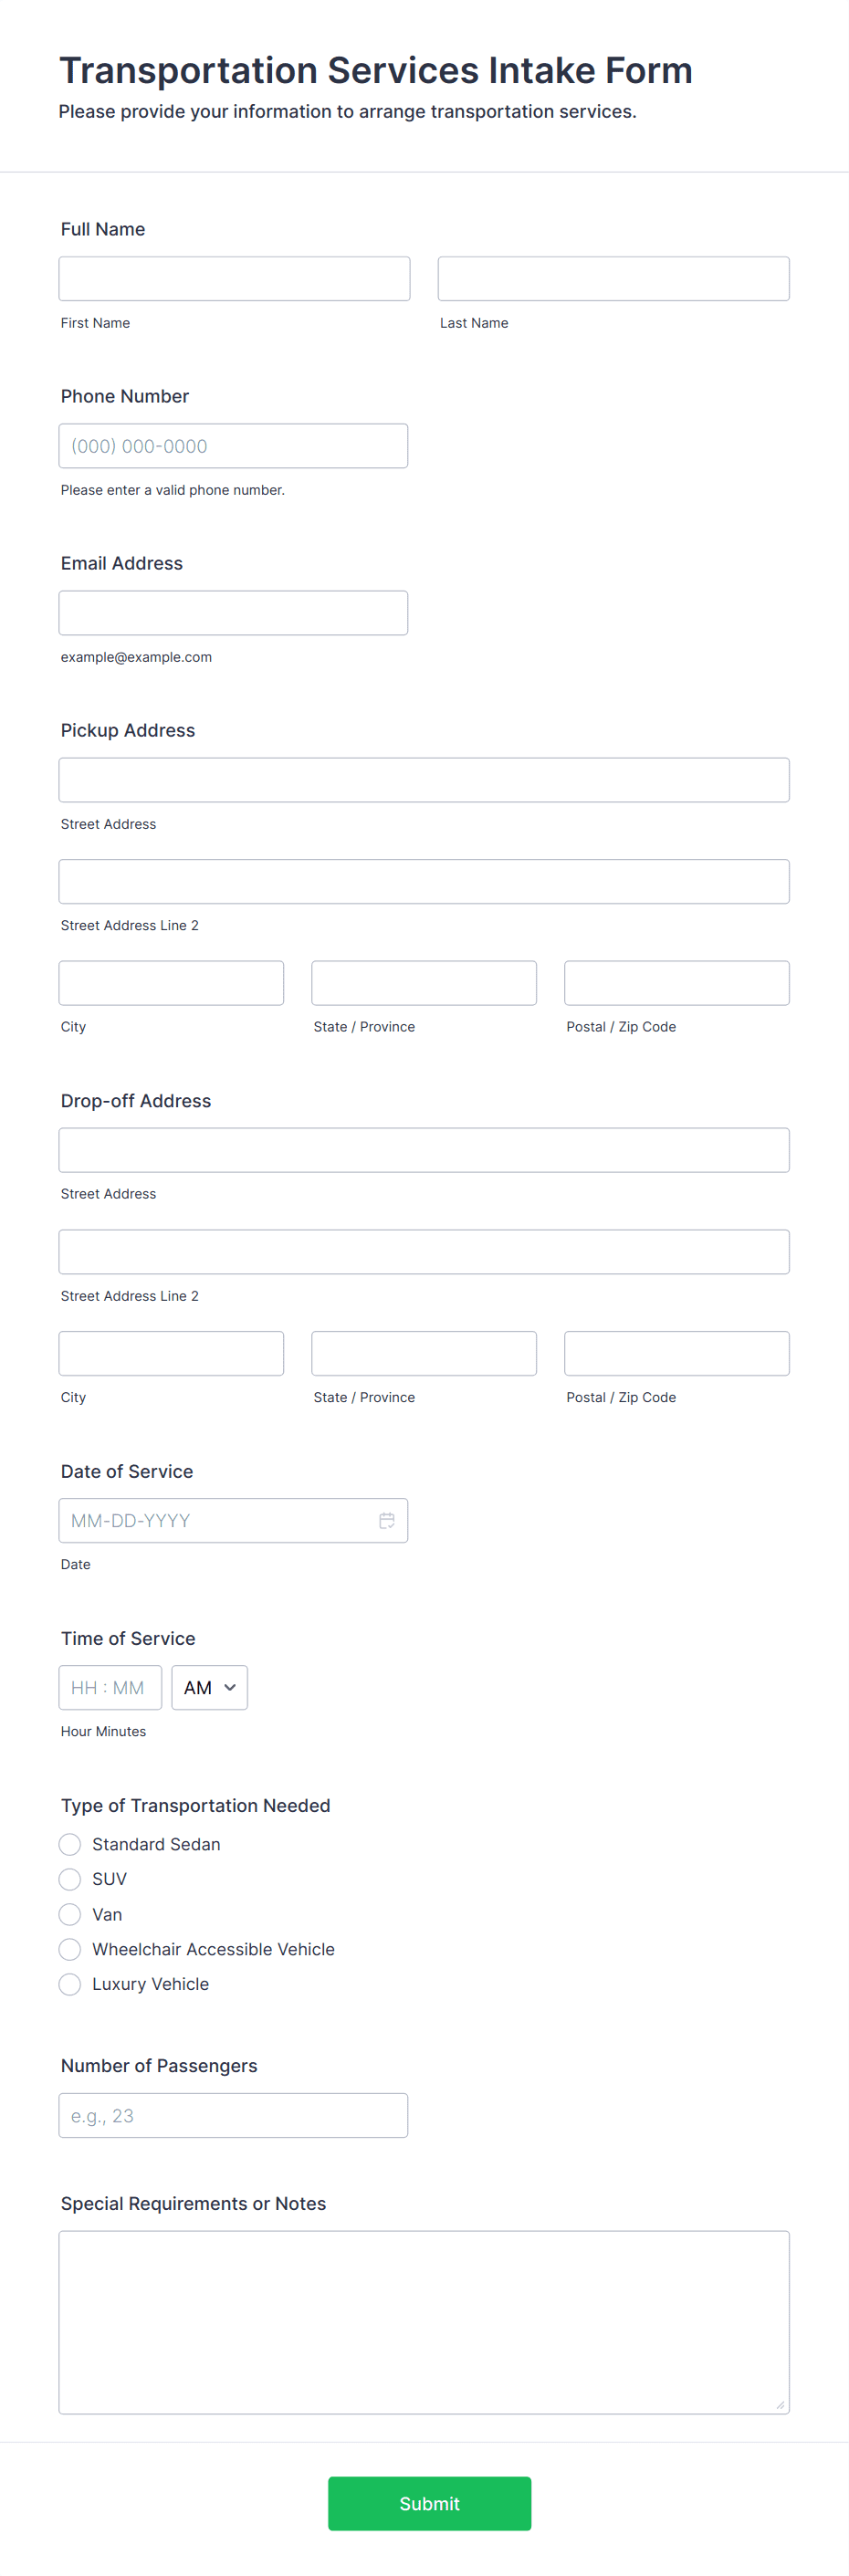Select the Luxury Vehicle radio button
Viewport: 849px width, 2576px height.
70,1984
